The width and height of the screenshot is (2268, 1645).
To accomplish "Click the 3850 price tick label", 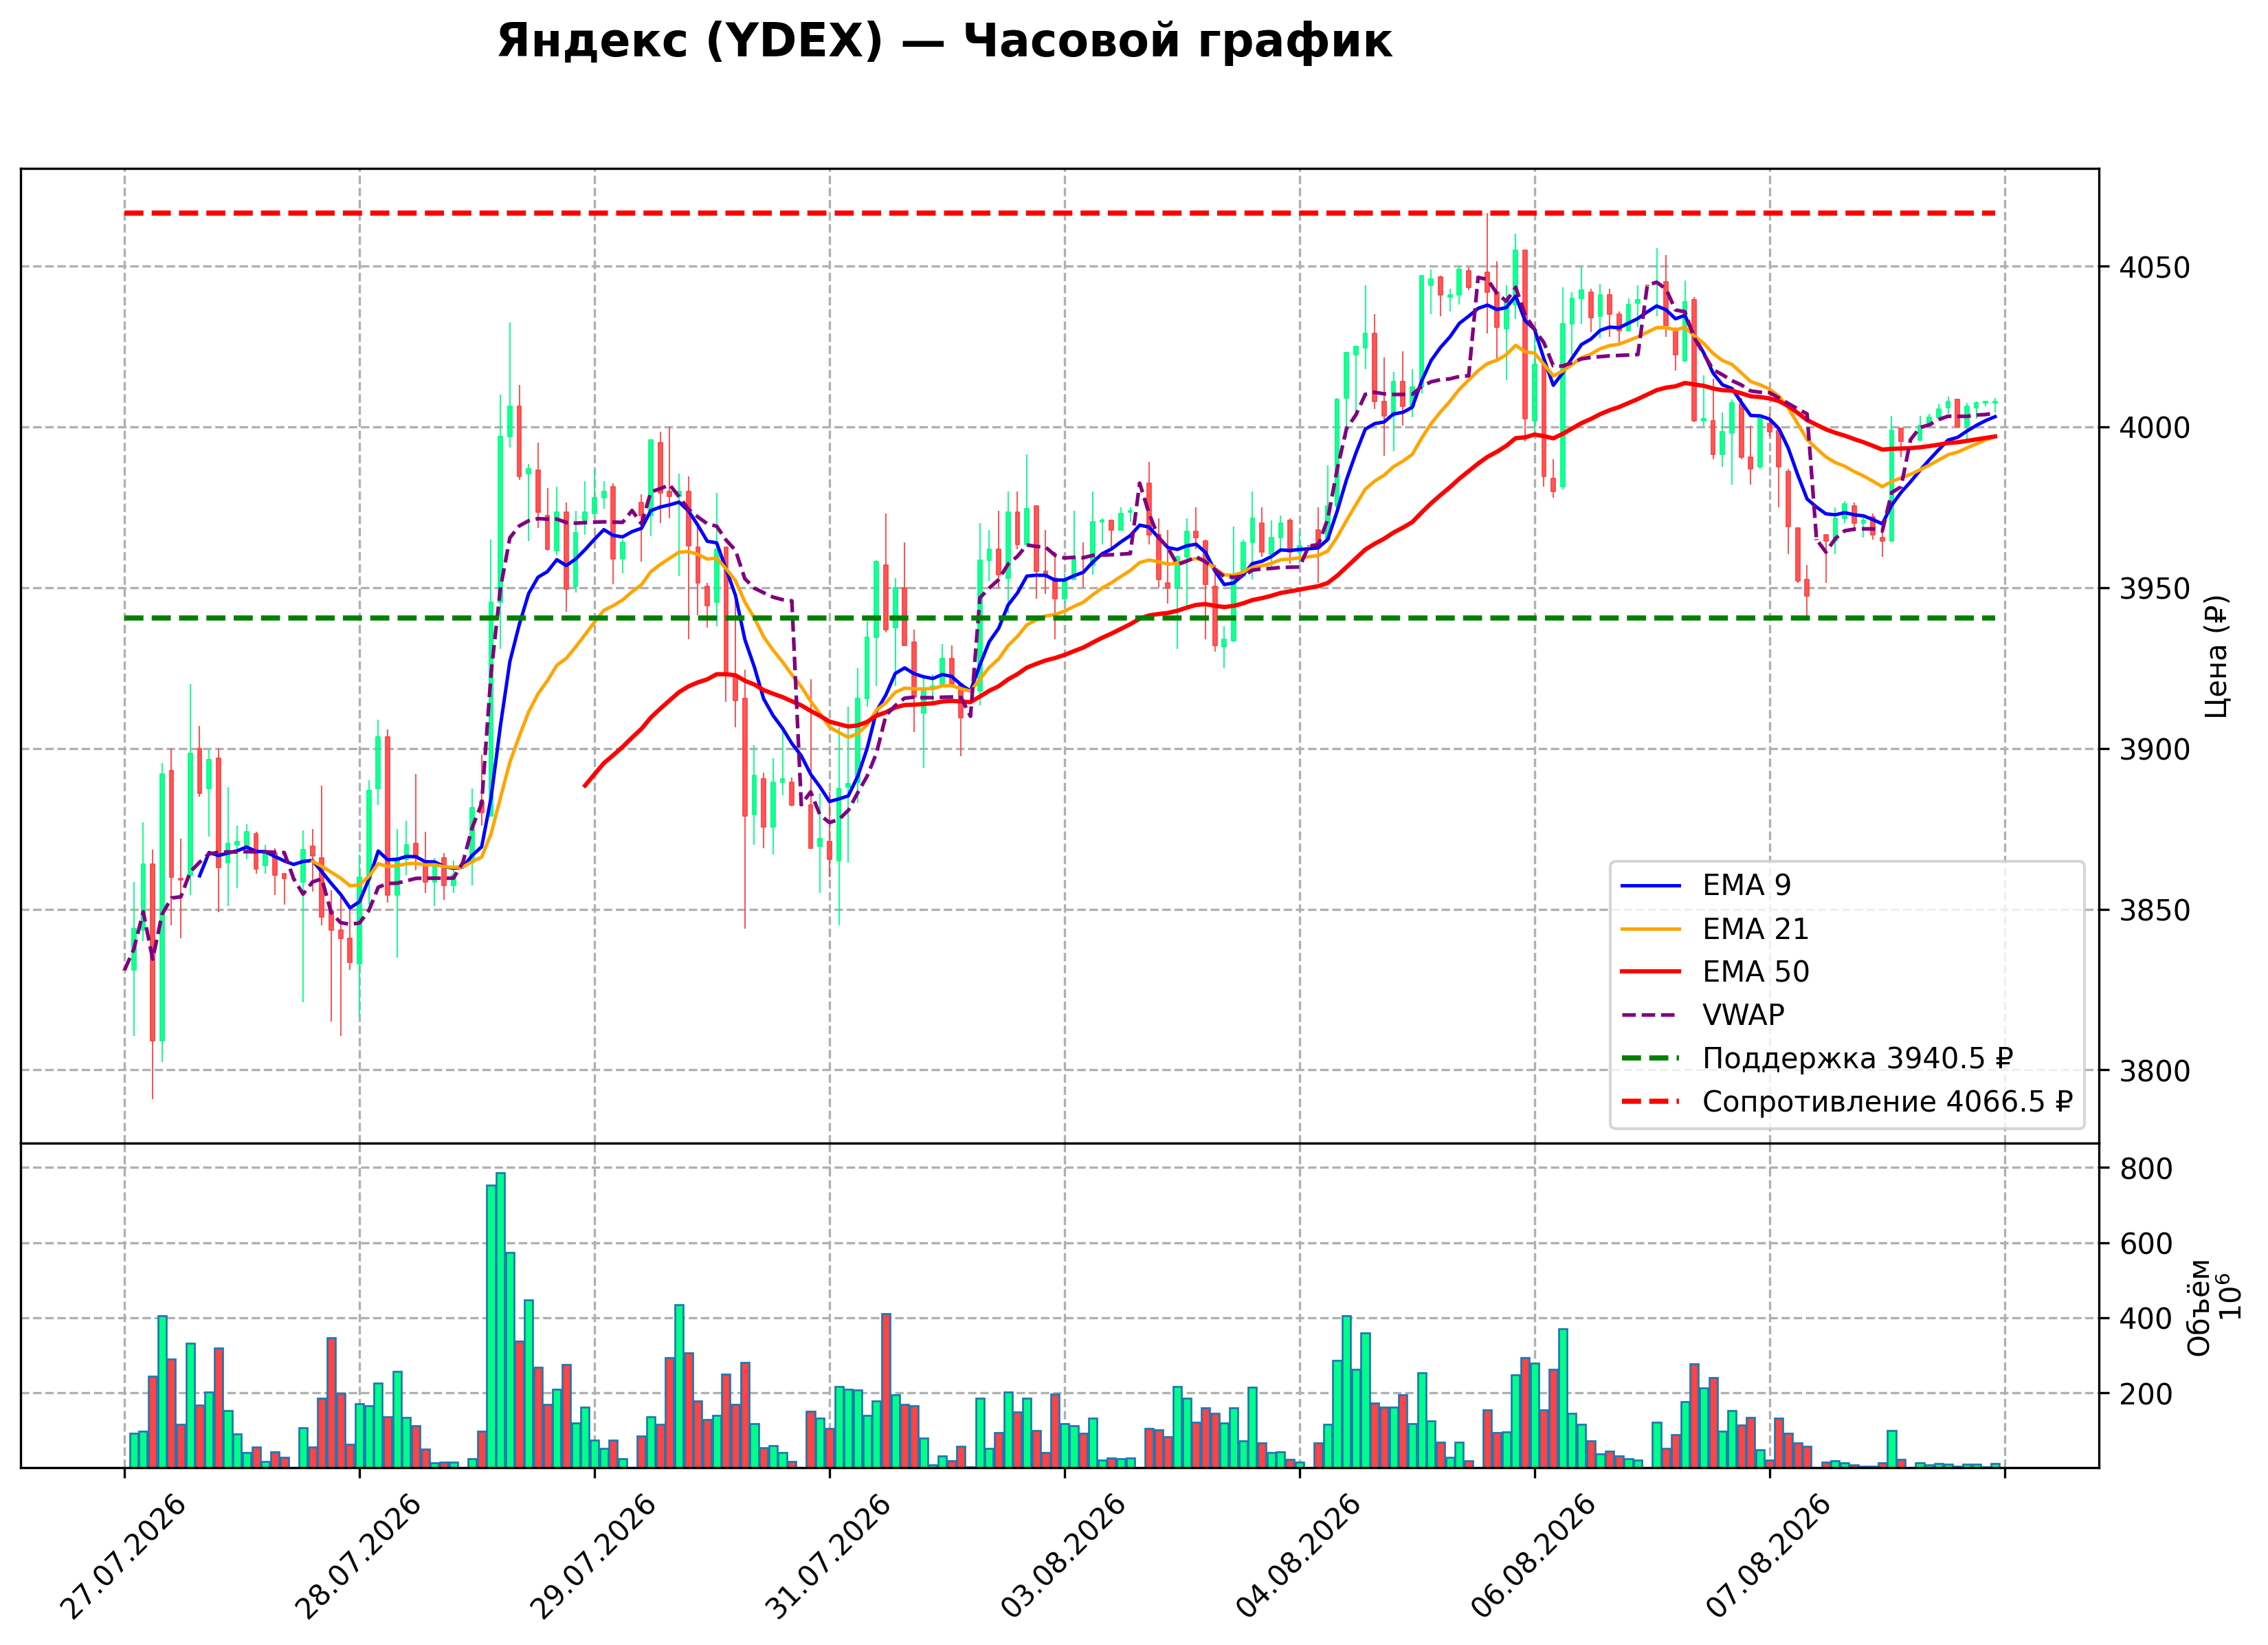I will pos(2154,911).
